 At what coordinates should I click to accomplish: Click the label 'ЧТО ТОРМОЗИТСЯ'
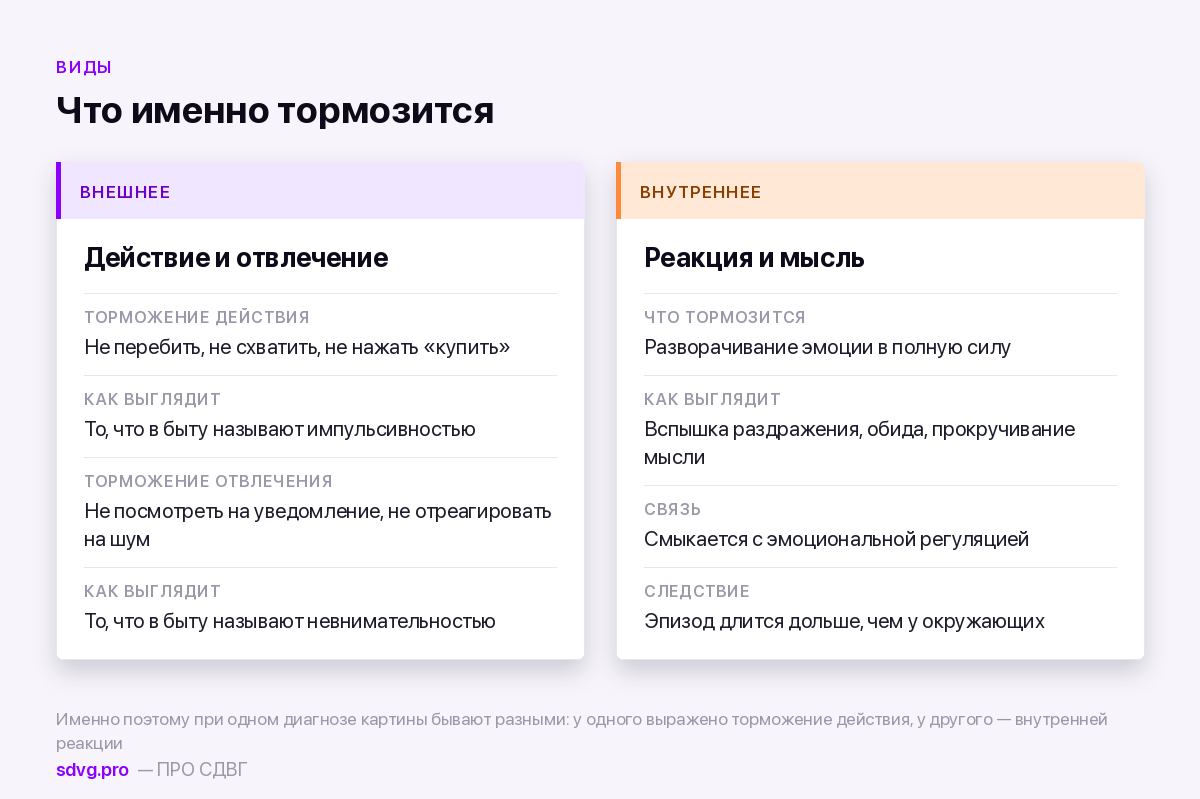pyautogui.click(x=725, y=318)
